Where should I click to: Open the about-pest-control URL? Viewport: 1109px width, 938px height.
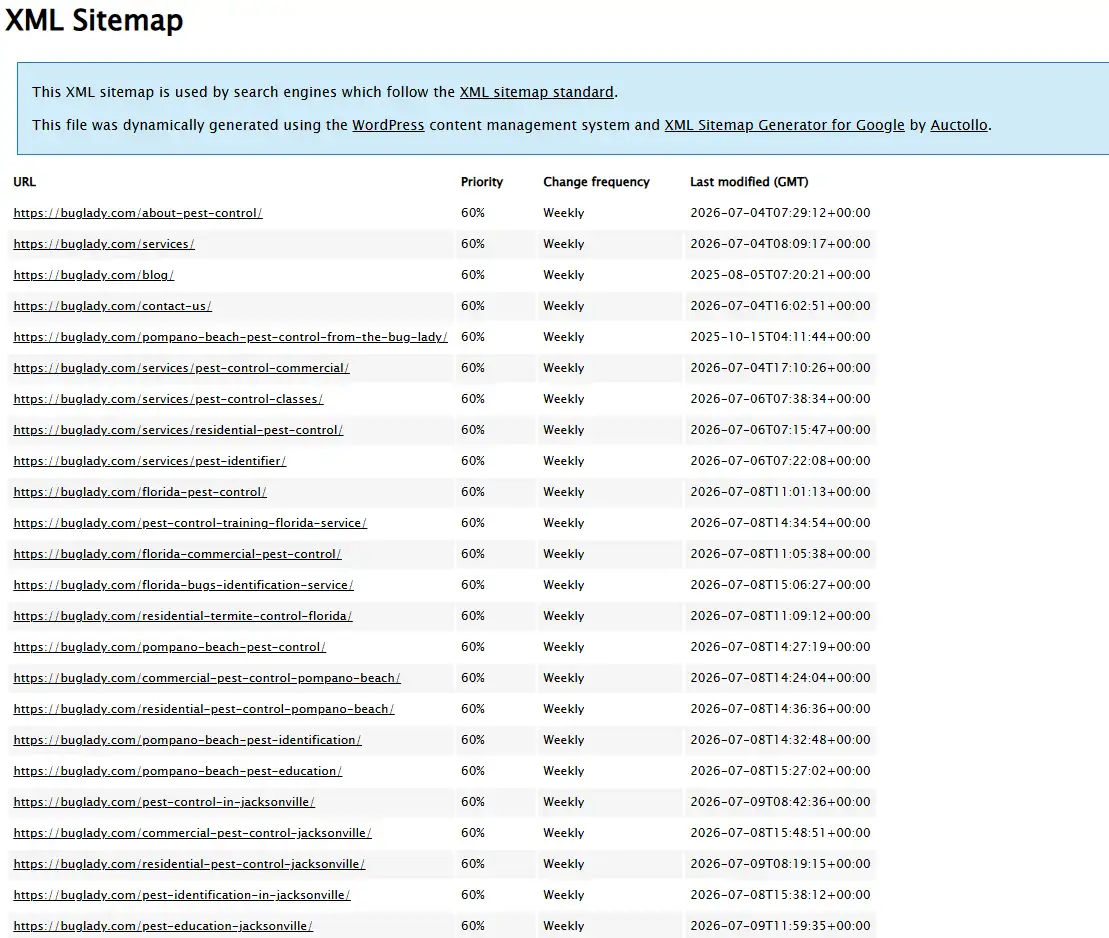click(x=138, y=213)
